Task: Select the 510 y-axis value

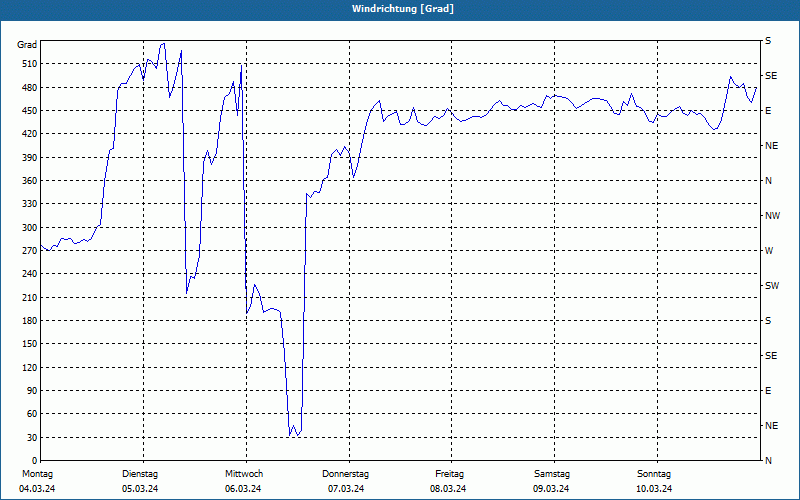Action: pyautogui.click(x=30, y=64)
